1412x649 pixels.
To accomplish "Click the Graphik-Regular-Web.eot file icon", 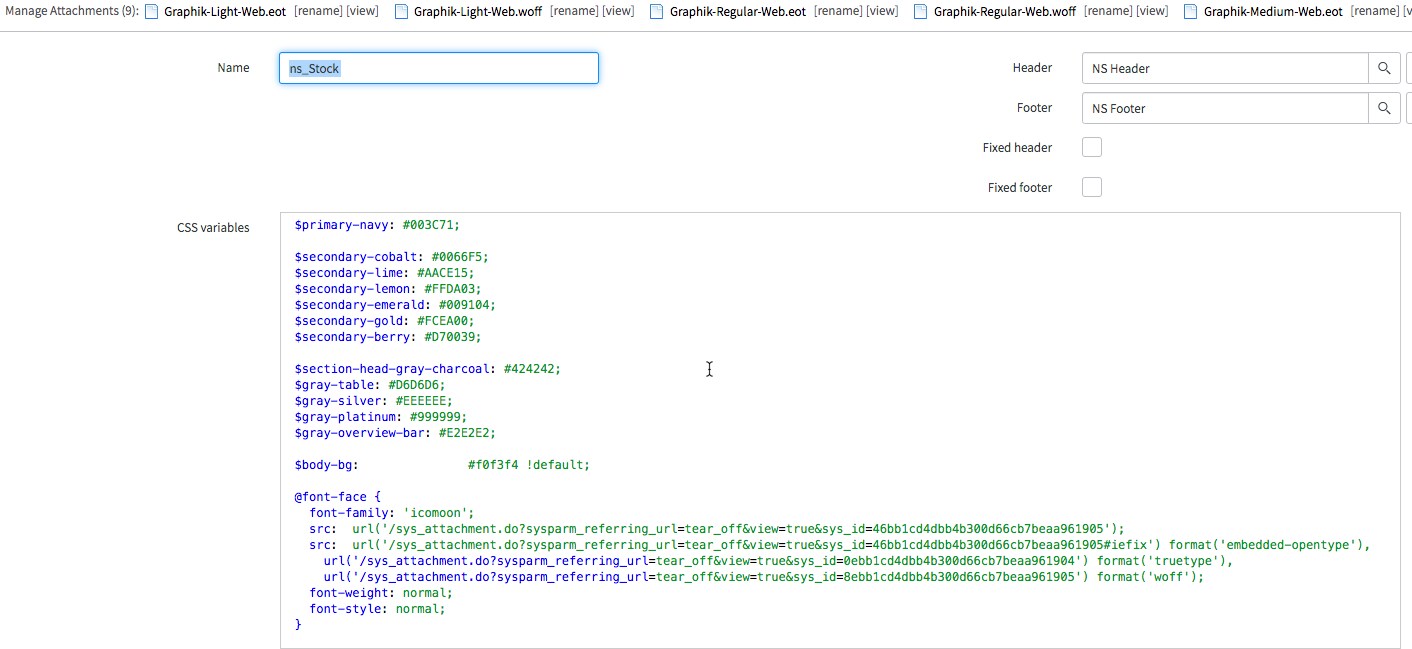I will (x=657, y=12).
